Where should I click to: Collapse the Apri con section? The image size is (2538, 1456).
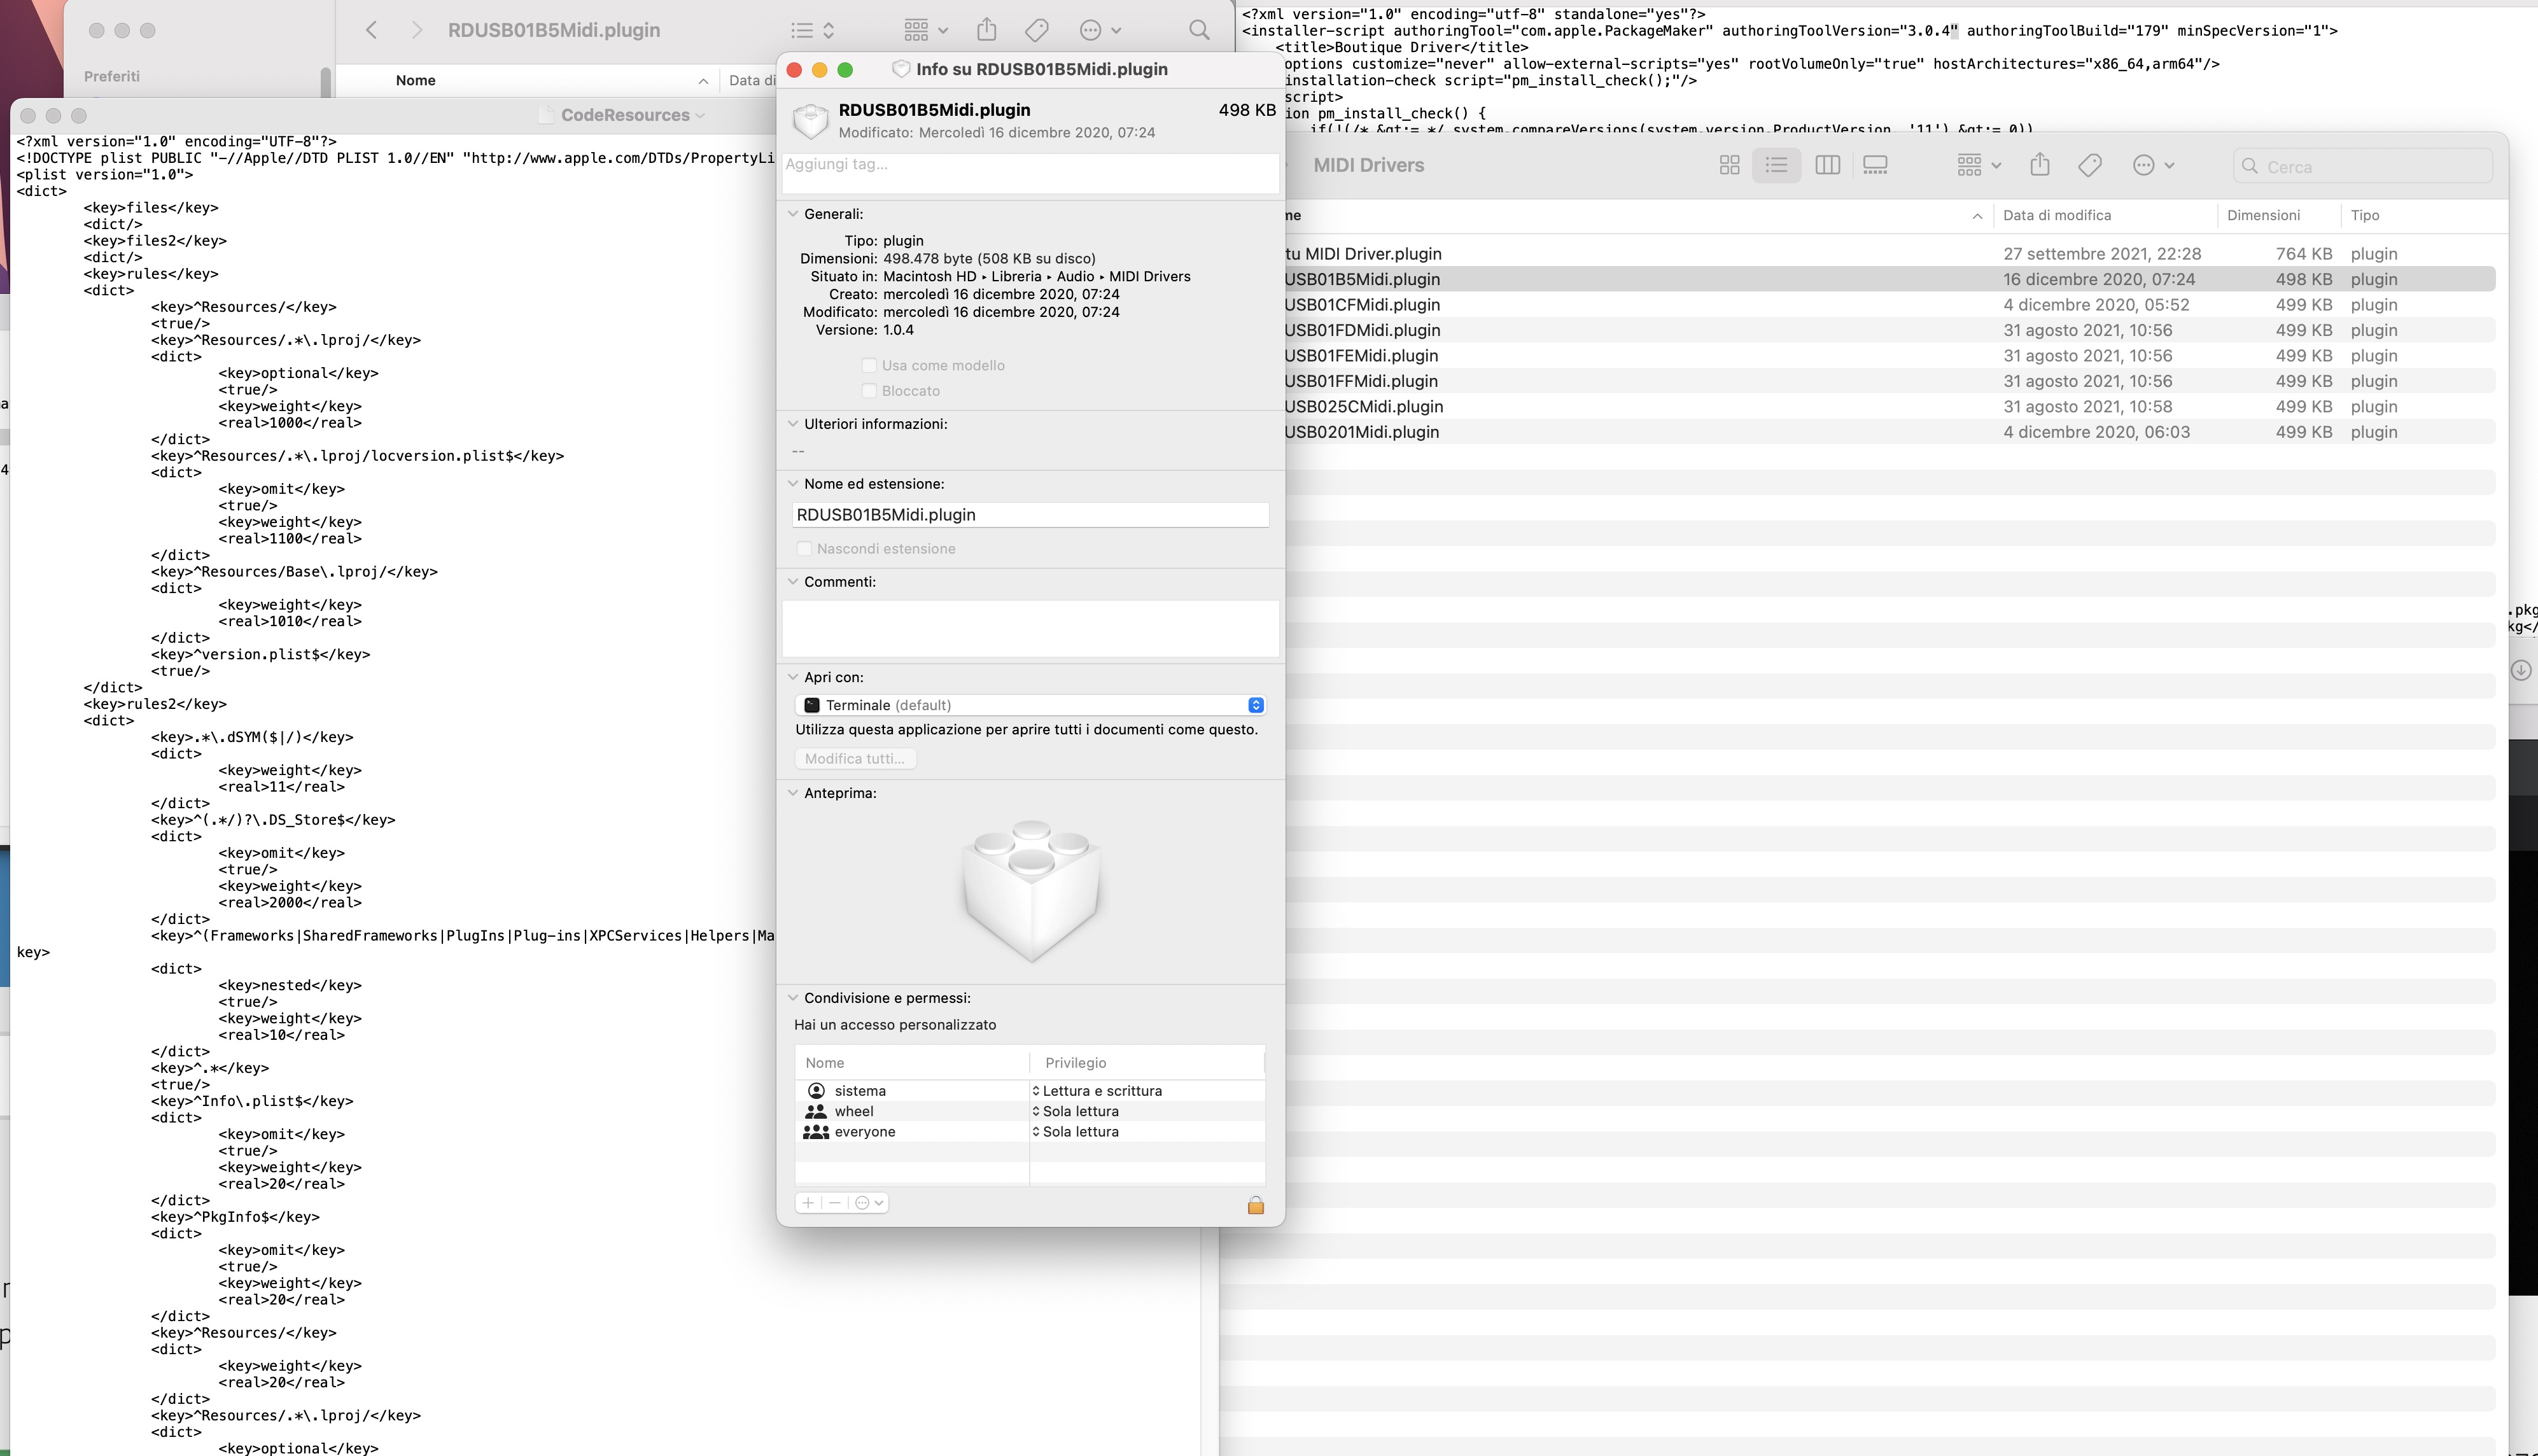tap(793, 677)
